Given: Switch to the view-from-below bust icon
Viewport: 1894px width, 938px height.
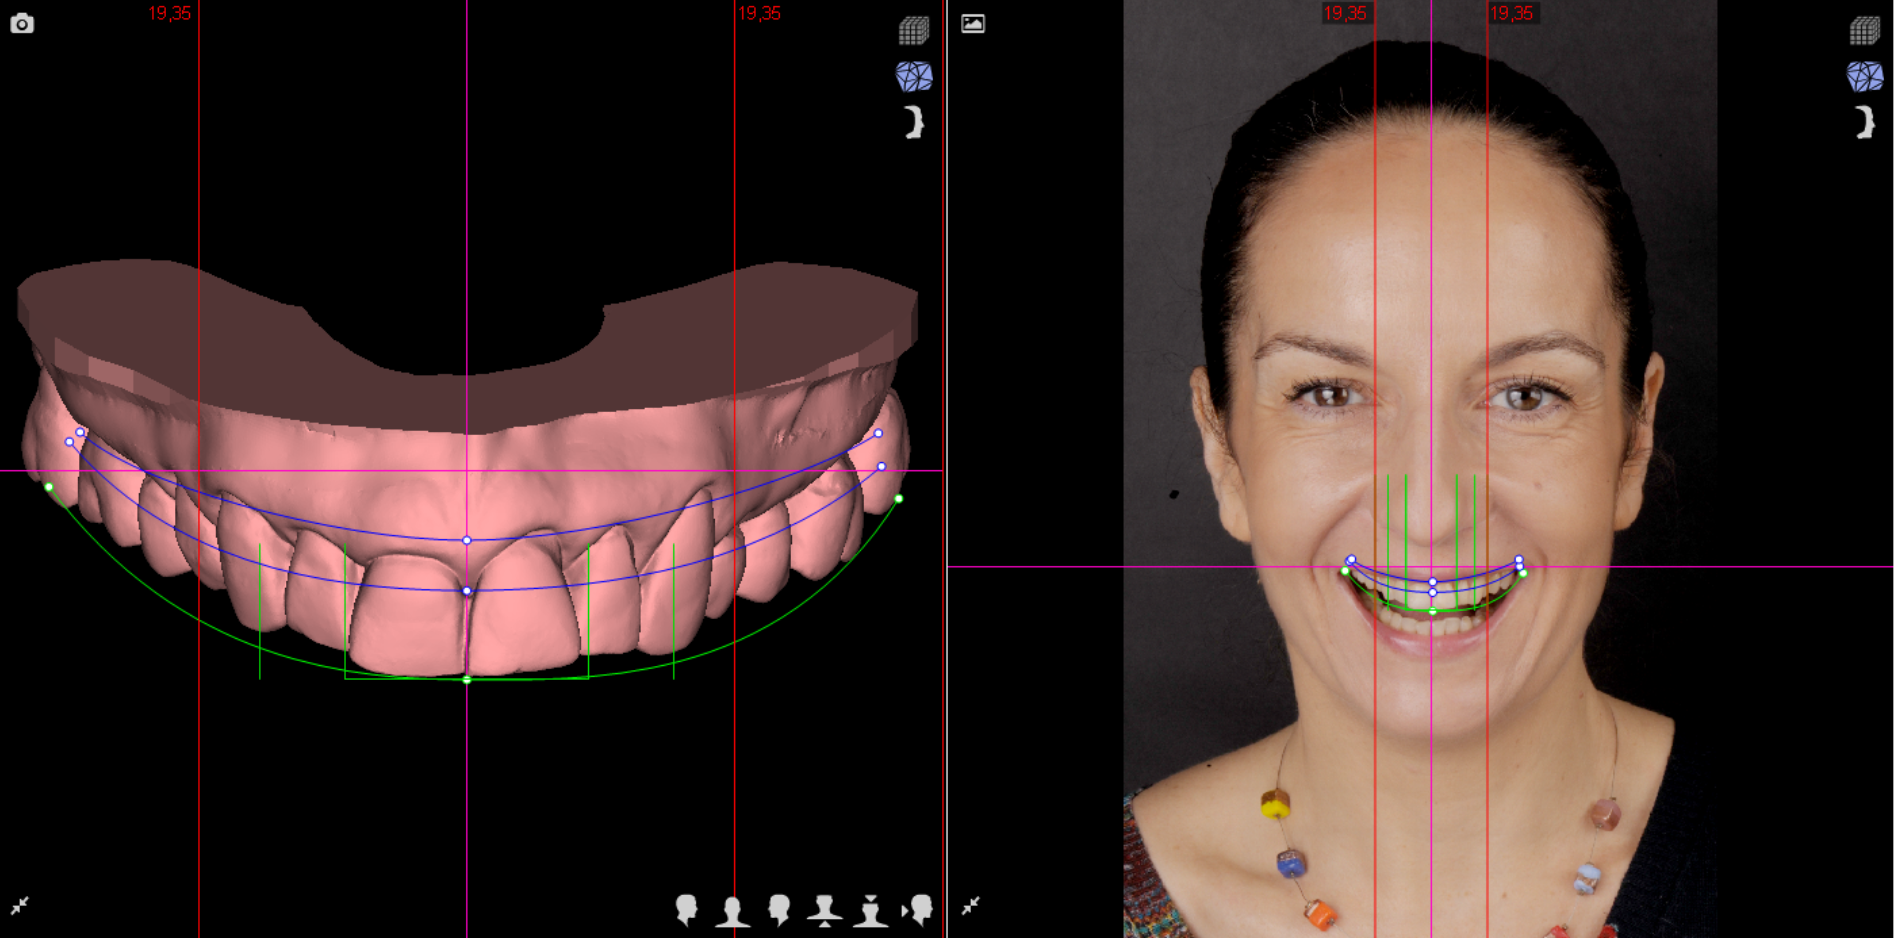Looking at the screenshot, I should (824, 911).
